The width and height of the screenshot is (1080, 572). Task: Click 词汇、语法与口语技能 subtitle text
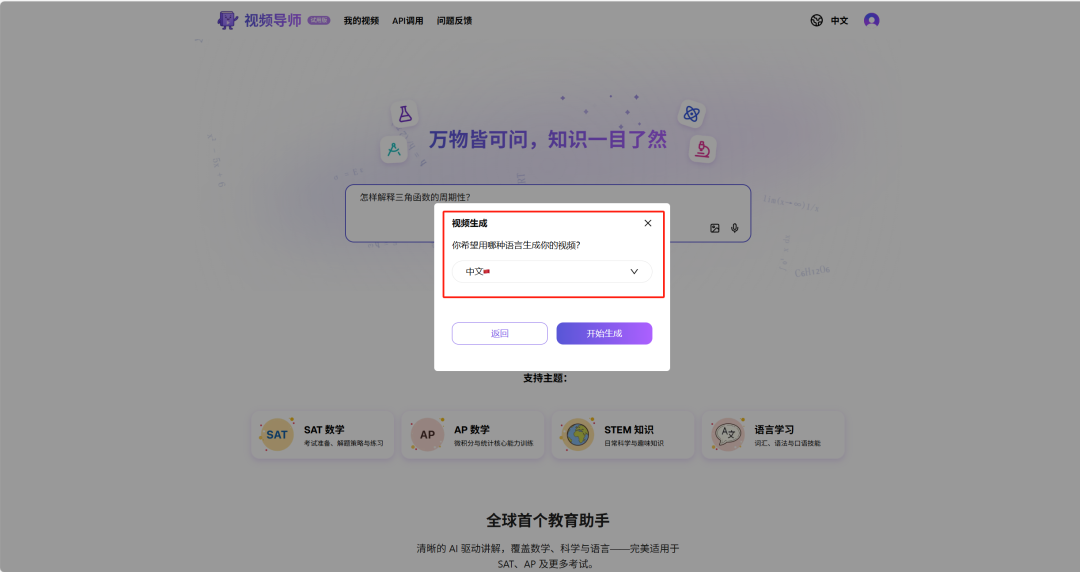click(x=787, y=443)
